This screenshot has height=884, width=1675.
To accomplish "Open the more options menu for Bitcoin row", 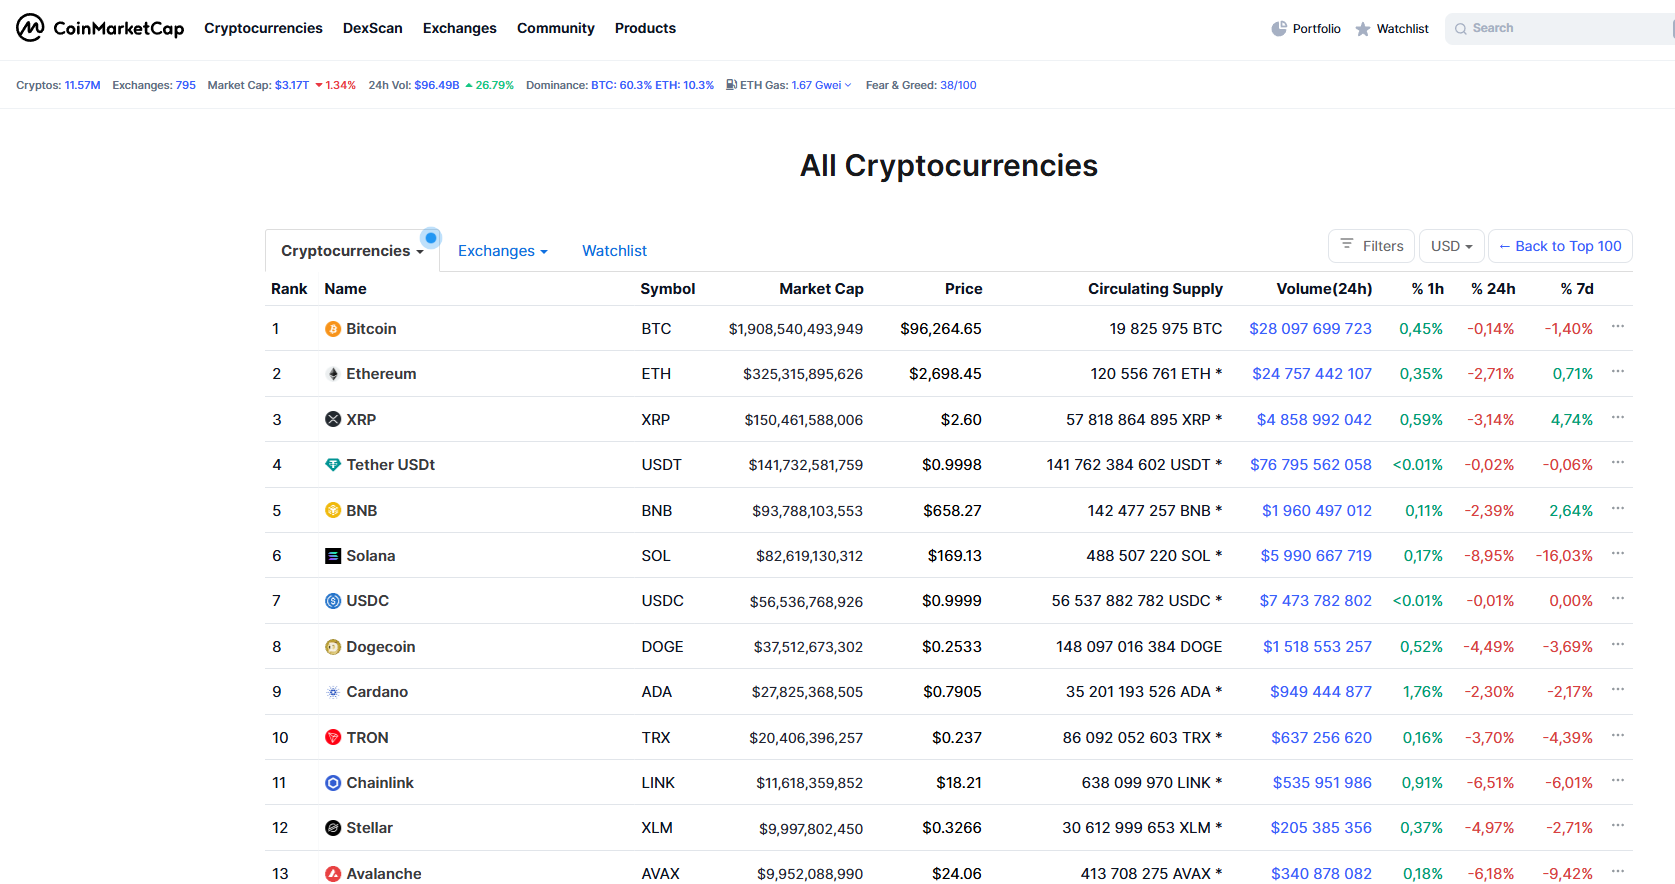I will (x=1618, y=327).
